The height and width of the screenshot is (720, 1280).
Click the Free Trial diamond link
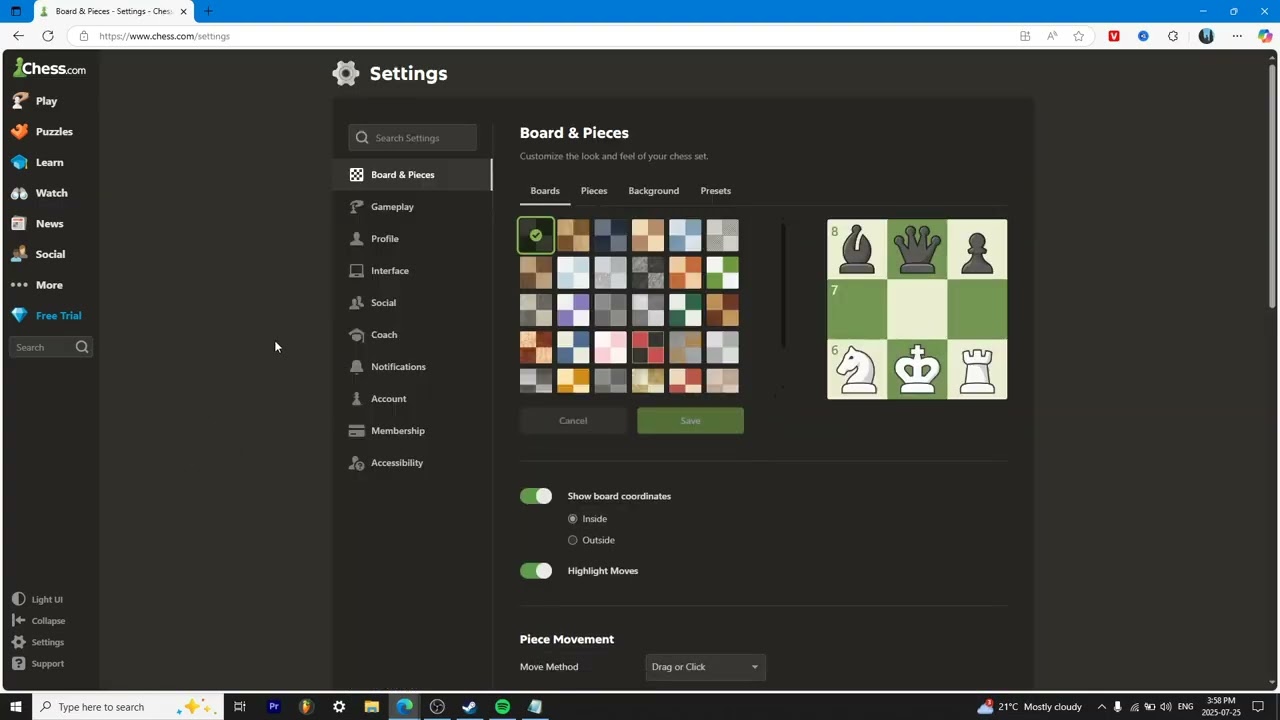click(x=47, y=316)
